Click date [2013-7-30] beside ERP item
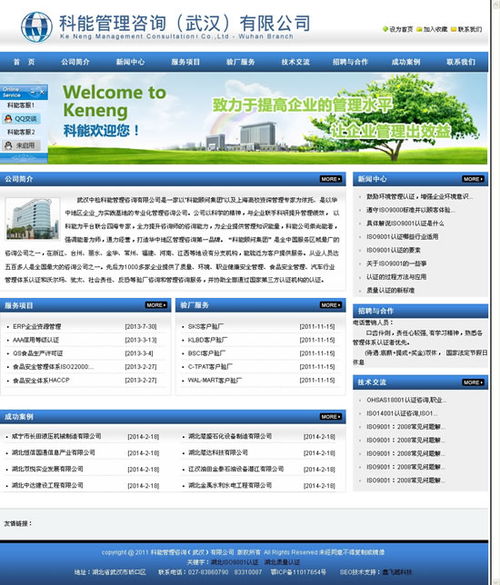Image resolution: width=500 pixels, height=585 pixels. coord(141,326)
